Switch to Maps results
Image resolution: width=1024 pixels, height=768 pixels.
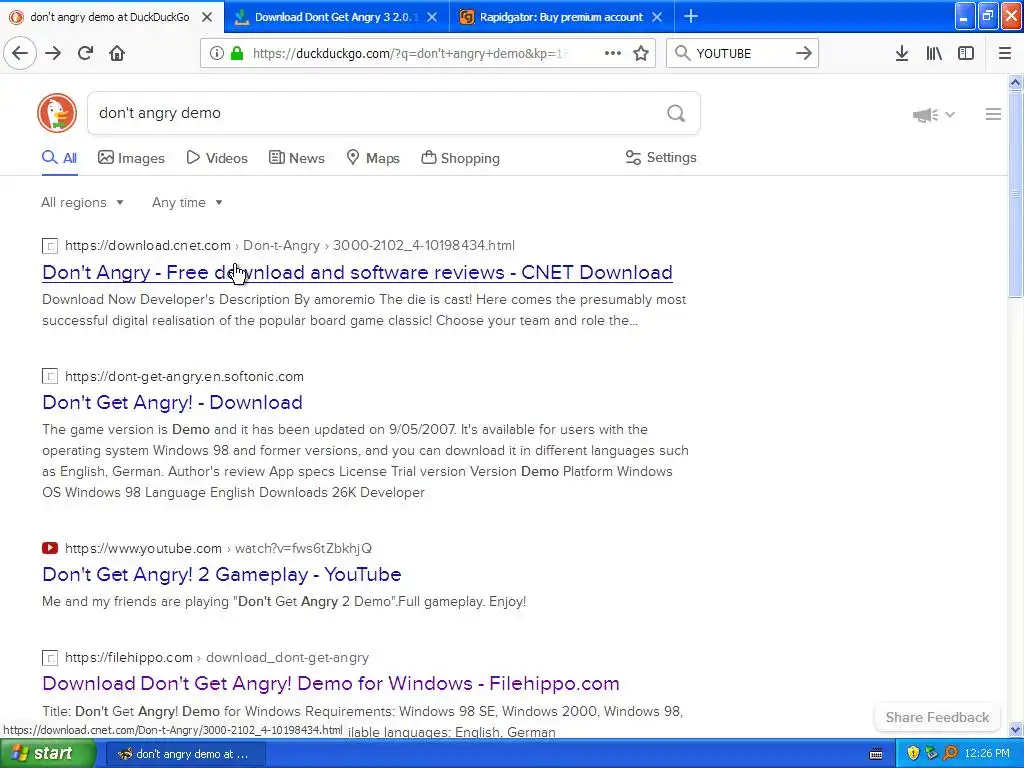click(x=373, y=158)
